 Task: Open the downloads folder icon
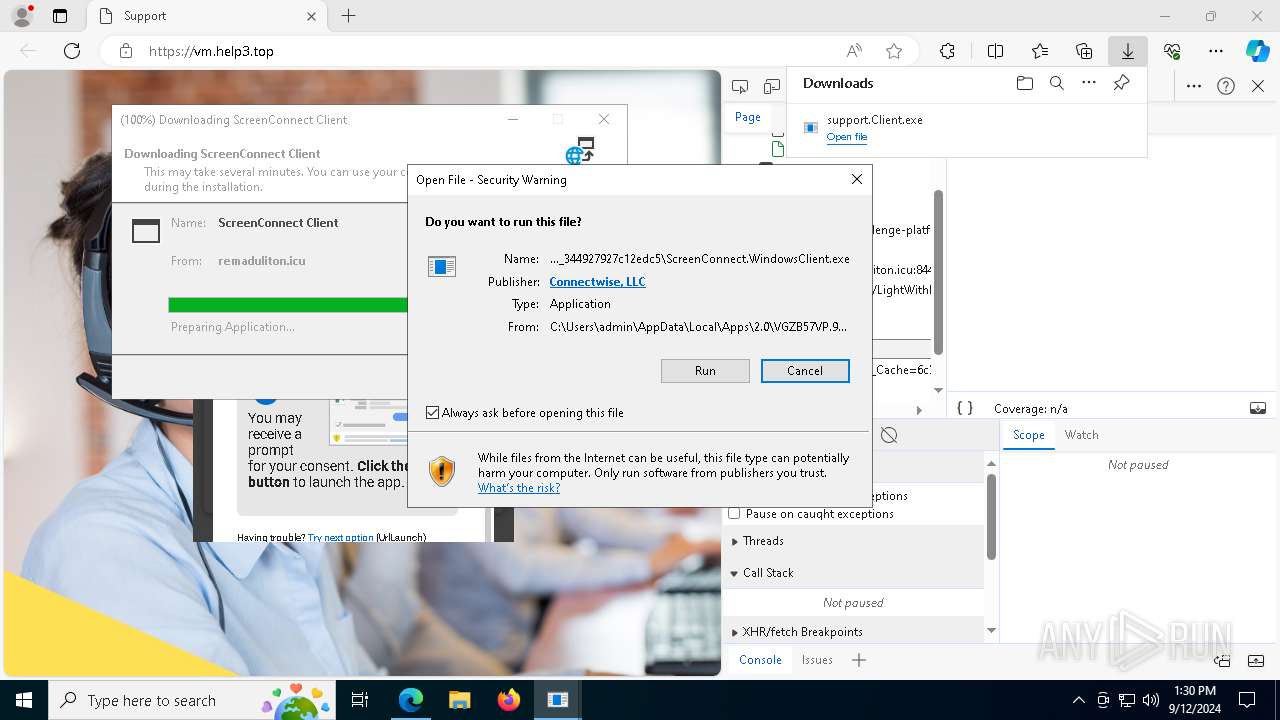click(1024, 84)
